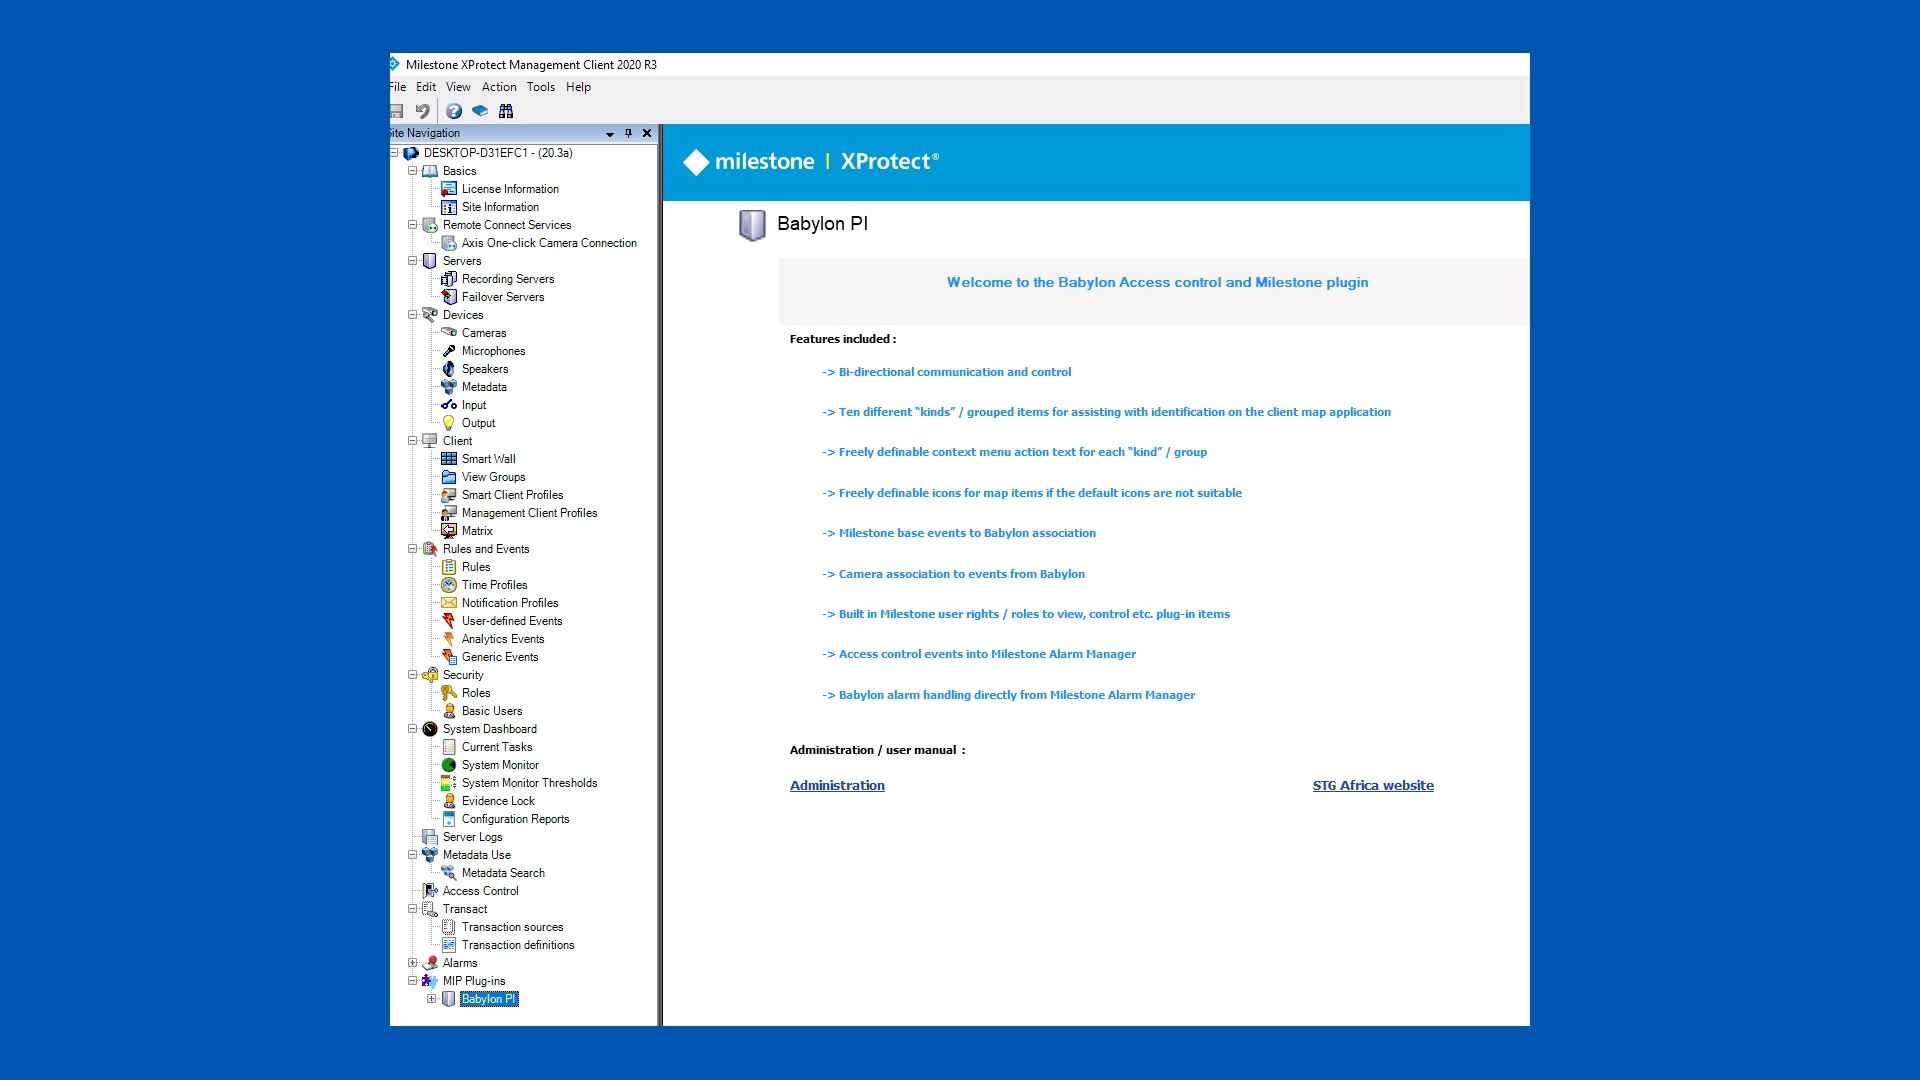Screen dimensions: 1920x1080
Task: Close the Site Navigation pane
Action: click(x=647, y=133)
